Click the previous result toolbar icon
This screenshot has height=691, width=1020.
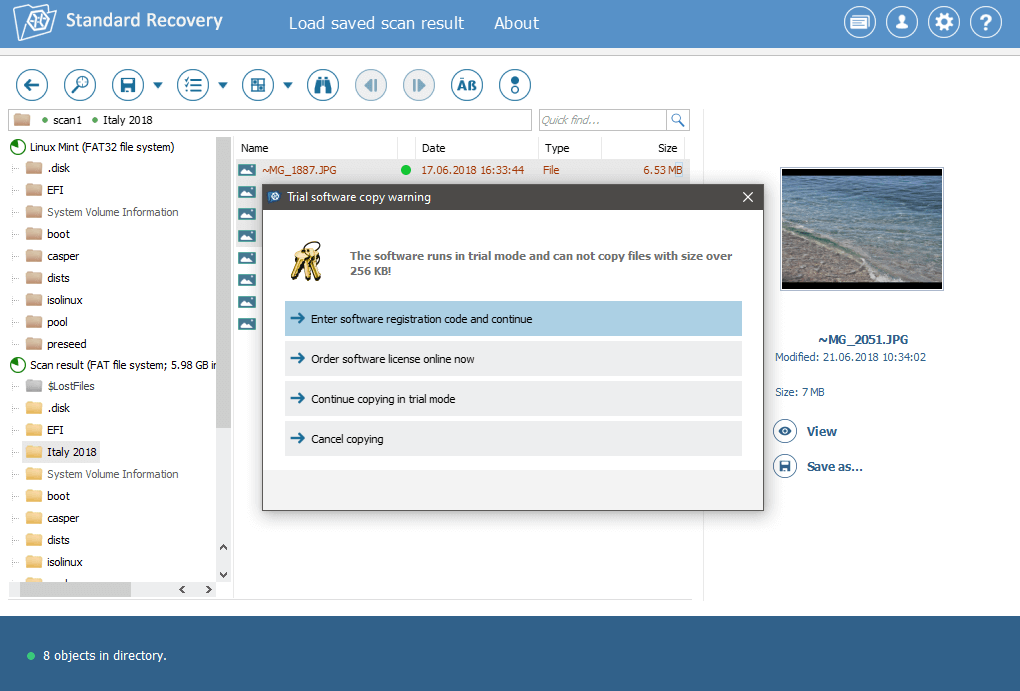(371, 85)
